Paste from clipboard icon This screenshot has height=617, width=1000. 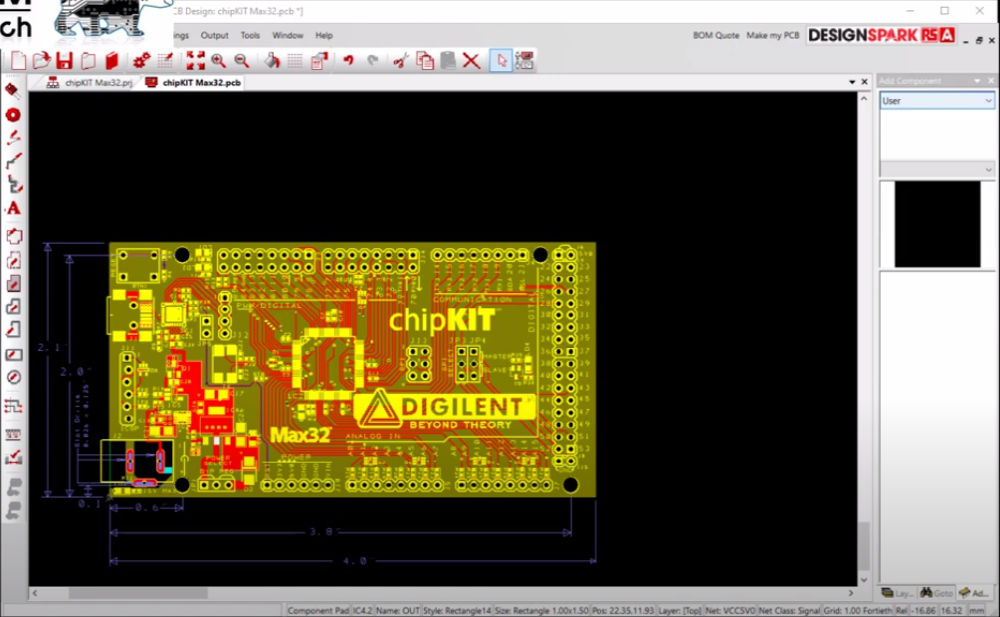(x=448, y=61)
